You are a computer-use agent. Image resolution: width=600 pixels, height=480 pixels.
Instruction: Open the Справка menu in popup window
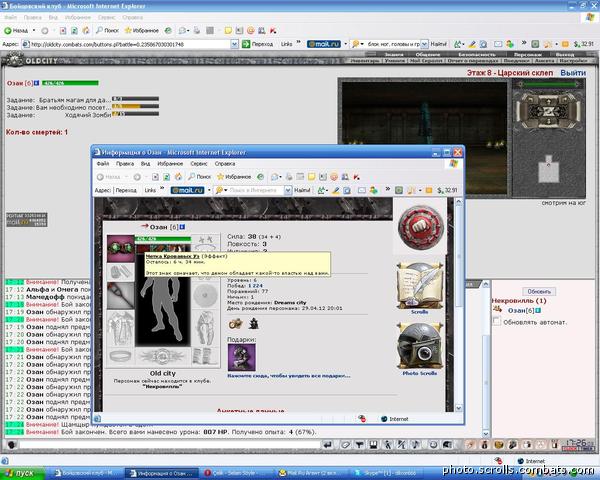[225, 164]
